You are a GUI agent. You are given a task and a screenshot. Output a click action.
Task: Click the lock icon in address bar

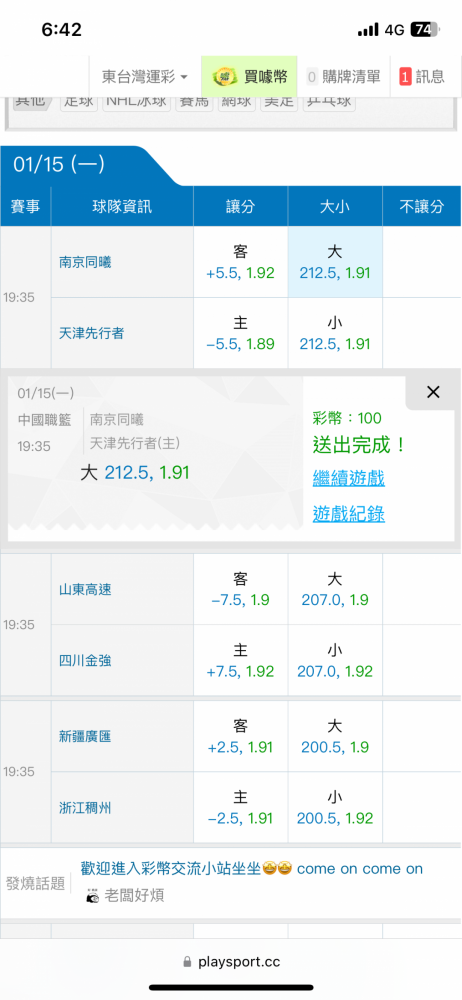click(187, 961)
